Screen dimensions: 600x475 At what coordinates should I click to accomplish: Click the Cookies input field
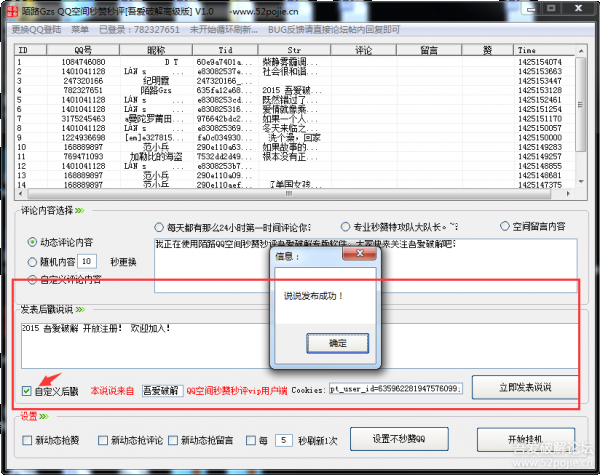[396, 388]
